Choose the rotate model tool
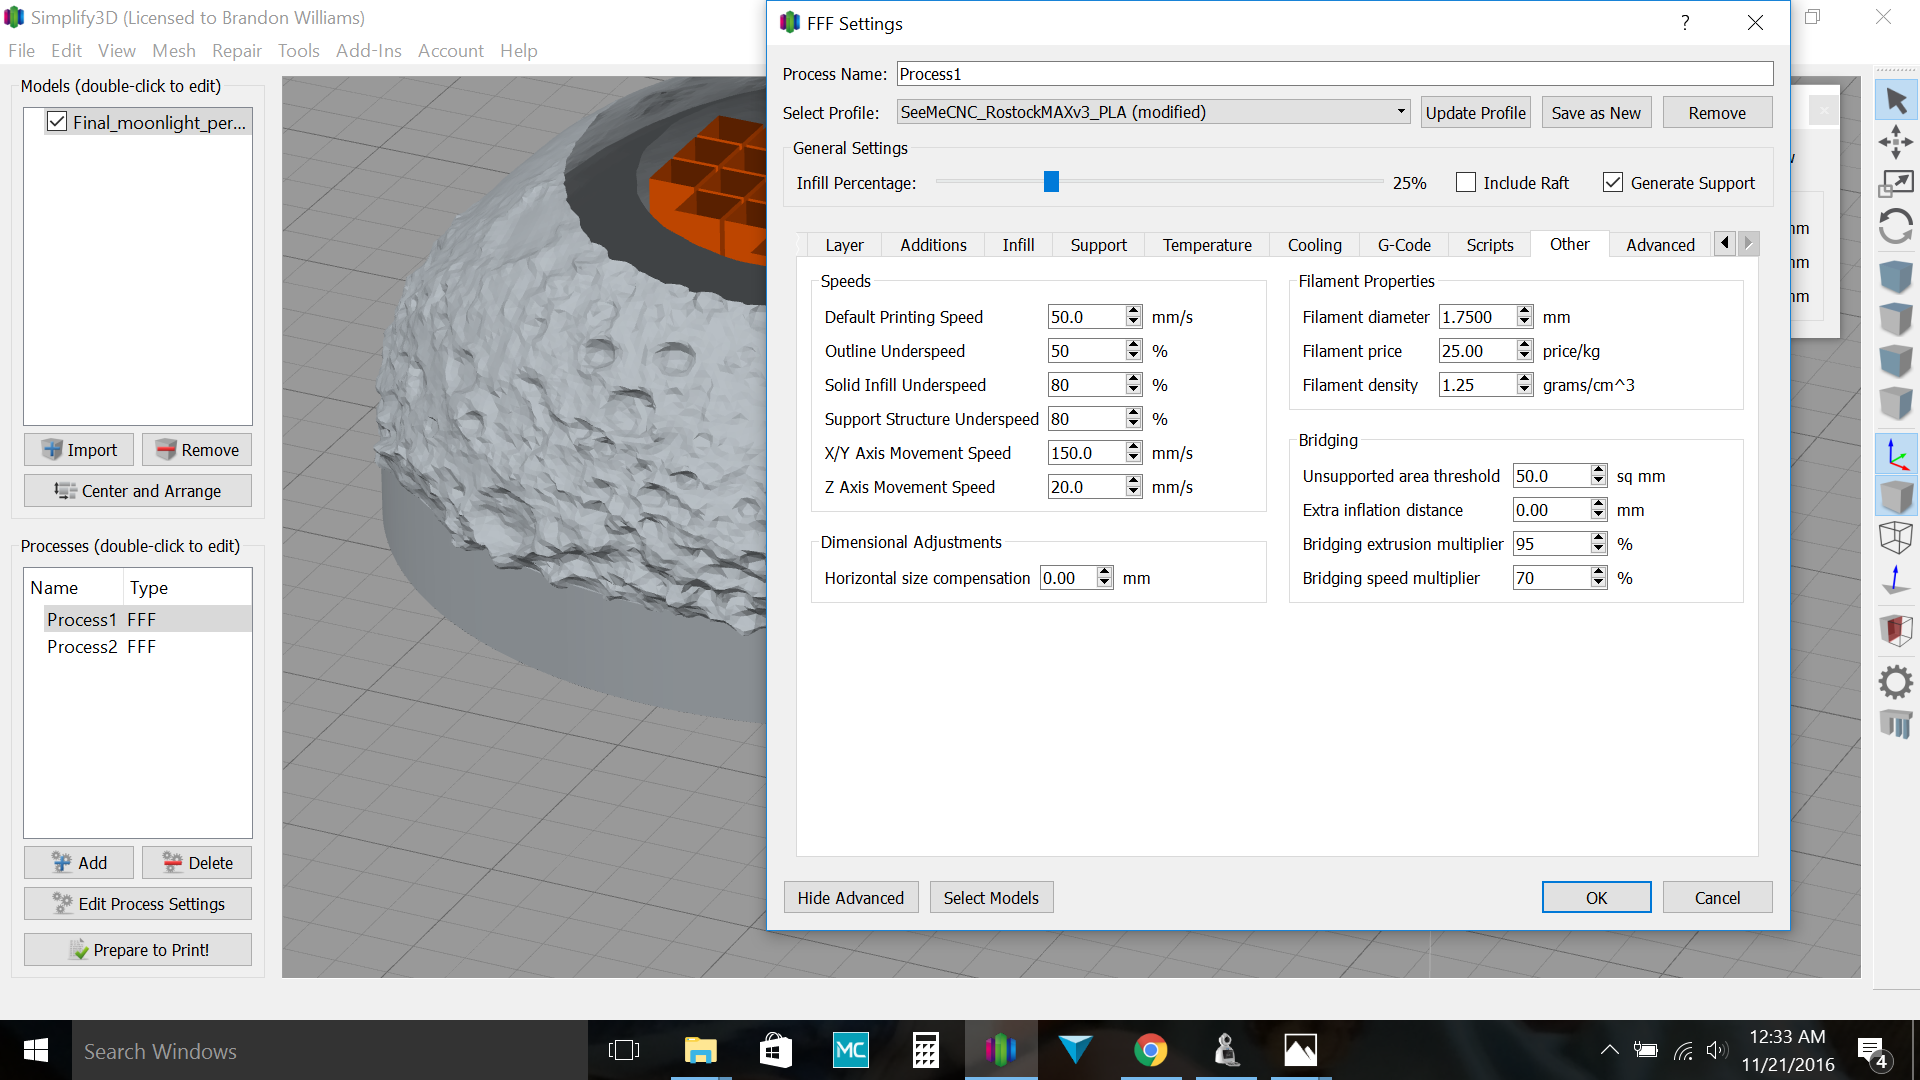This screenshot has height=1080, width=1920. [x=1896, y=227]
